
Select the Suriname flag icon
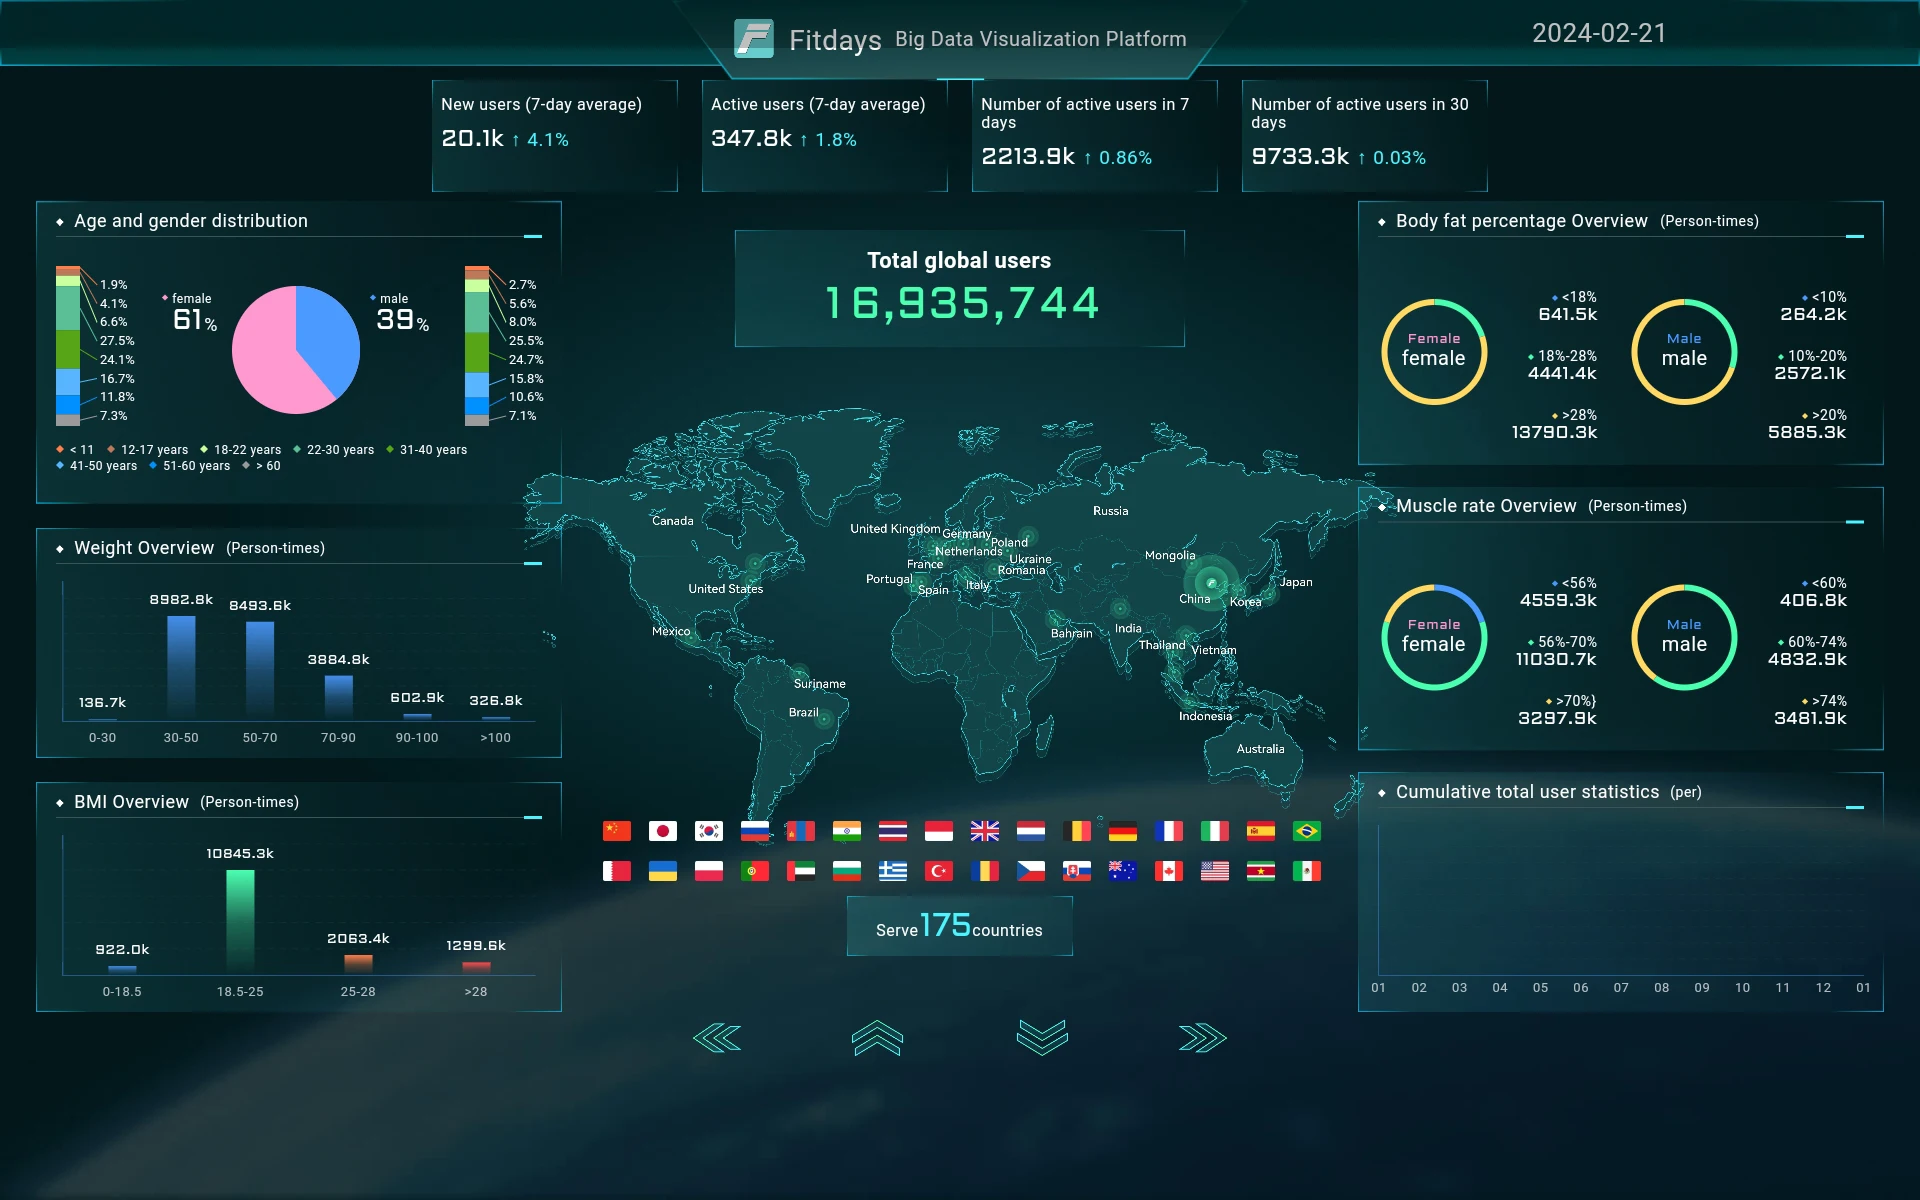click(1260, 871)
